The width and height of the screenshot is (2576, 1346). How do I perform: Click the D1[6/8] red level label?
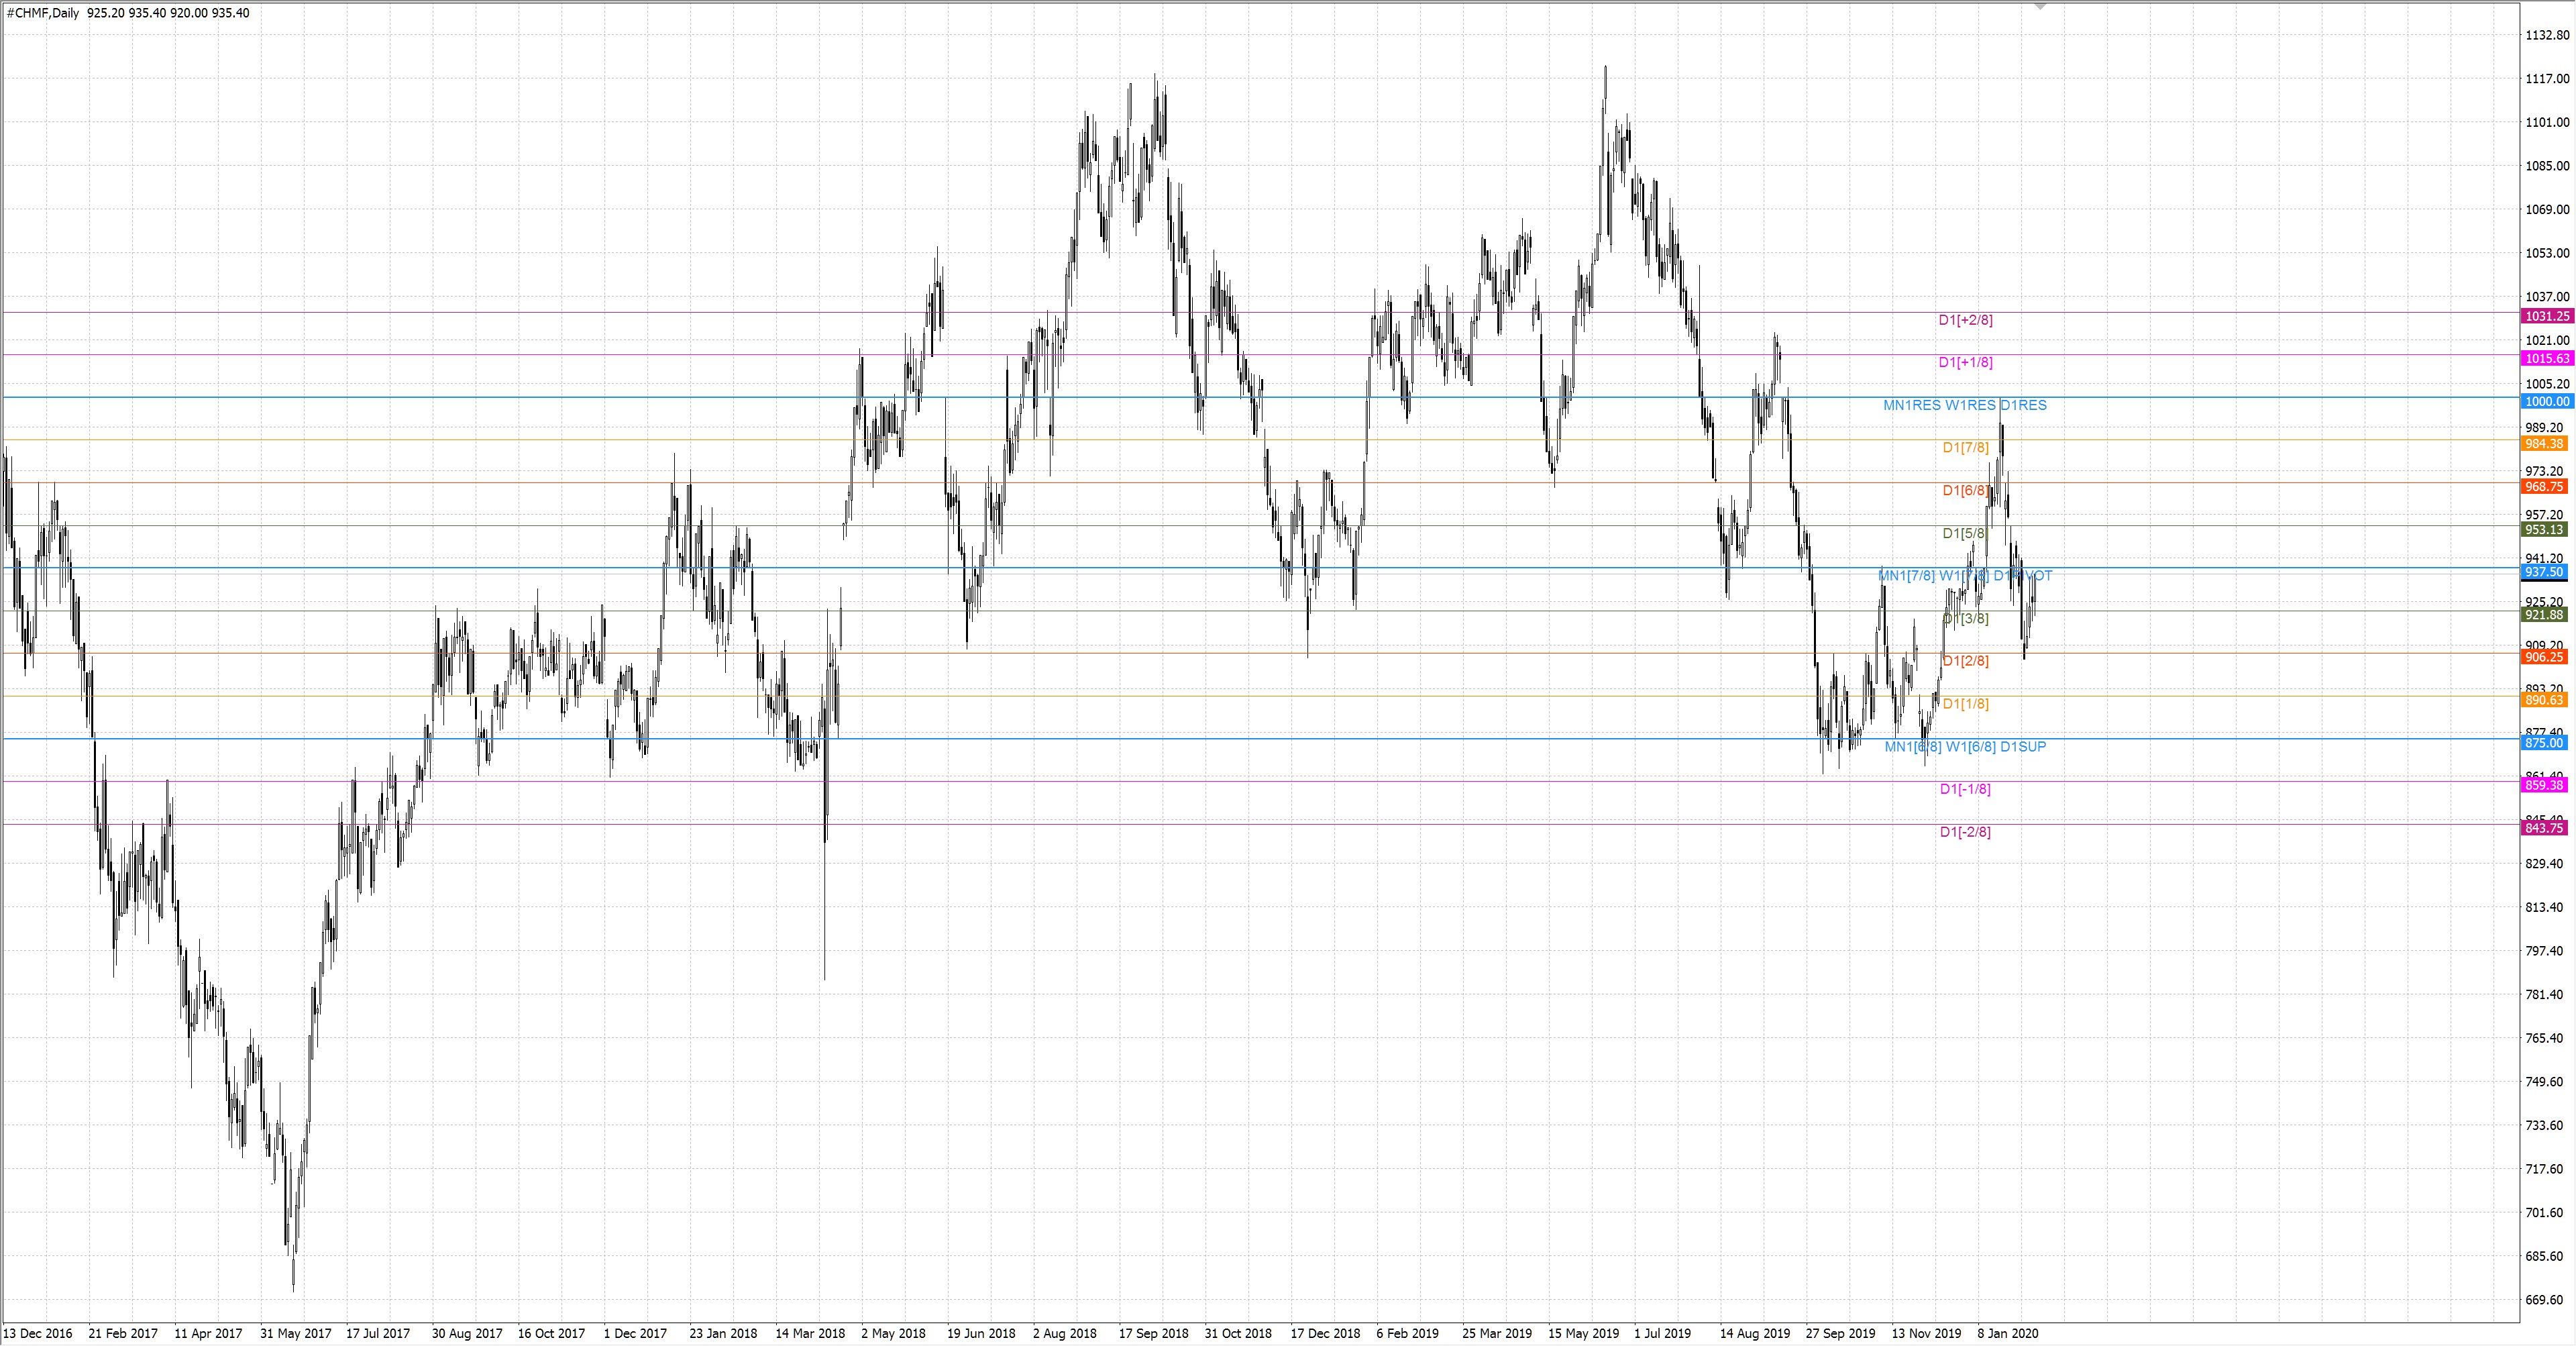point(1965,490)
